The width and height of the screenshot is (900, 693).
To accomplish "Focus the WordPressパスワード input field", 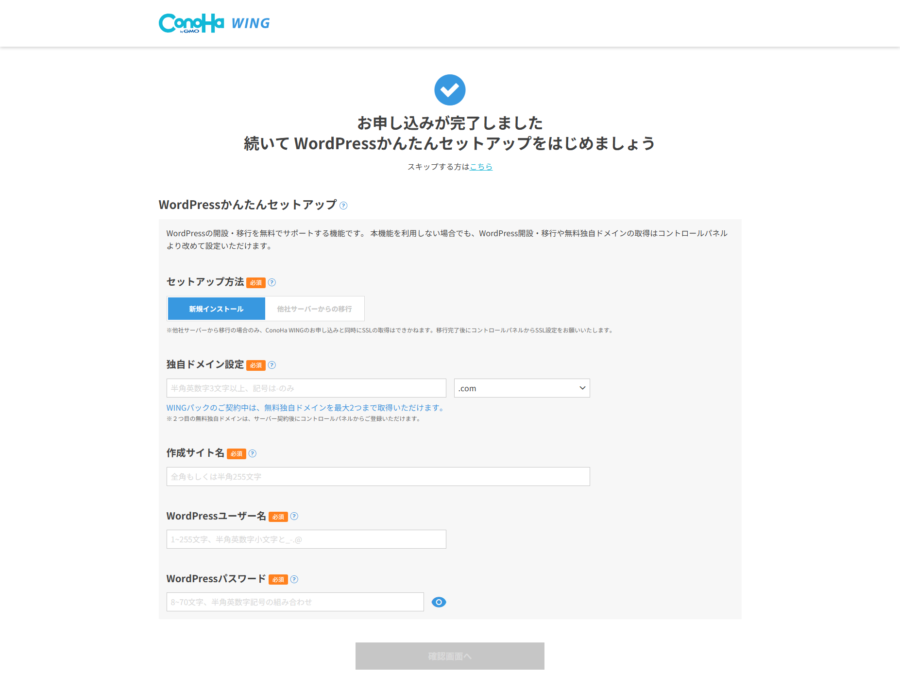I will click(295, 602).
